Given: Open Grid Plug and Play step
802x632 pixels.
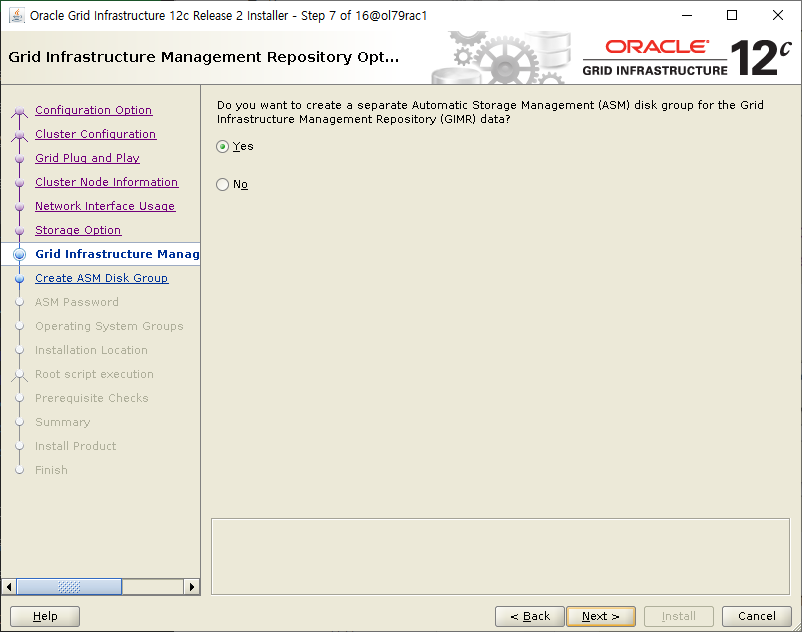Looking at the screenshot, I should (x=87, y=158).
